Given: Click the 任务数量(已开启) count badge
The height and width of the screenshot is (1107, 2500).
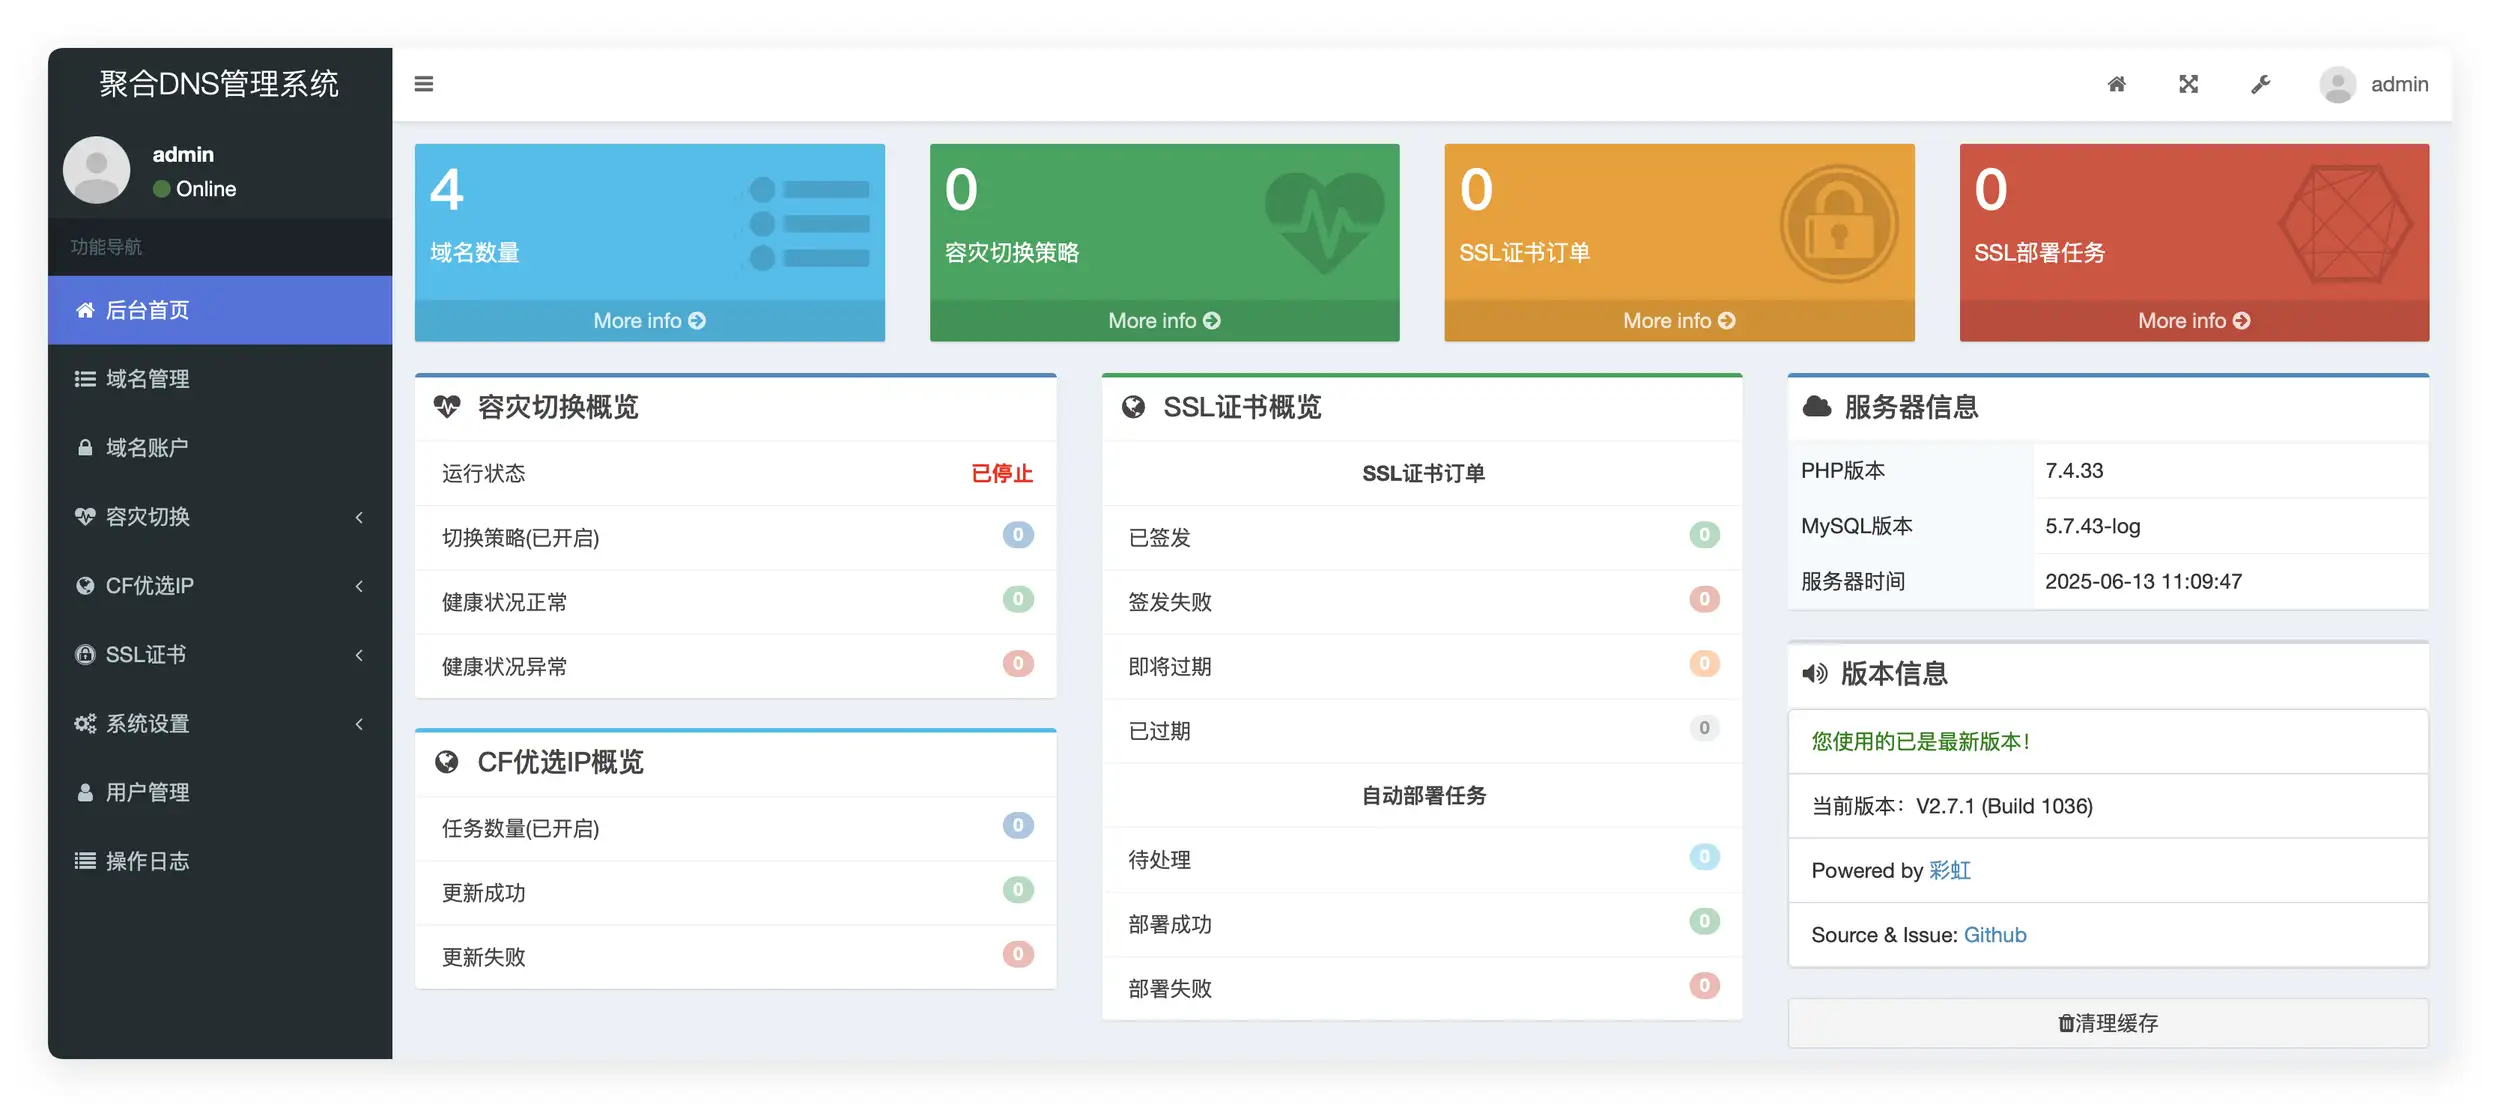Looking at the screenshot, I should pos(1018,826).
